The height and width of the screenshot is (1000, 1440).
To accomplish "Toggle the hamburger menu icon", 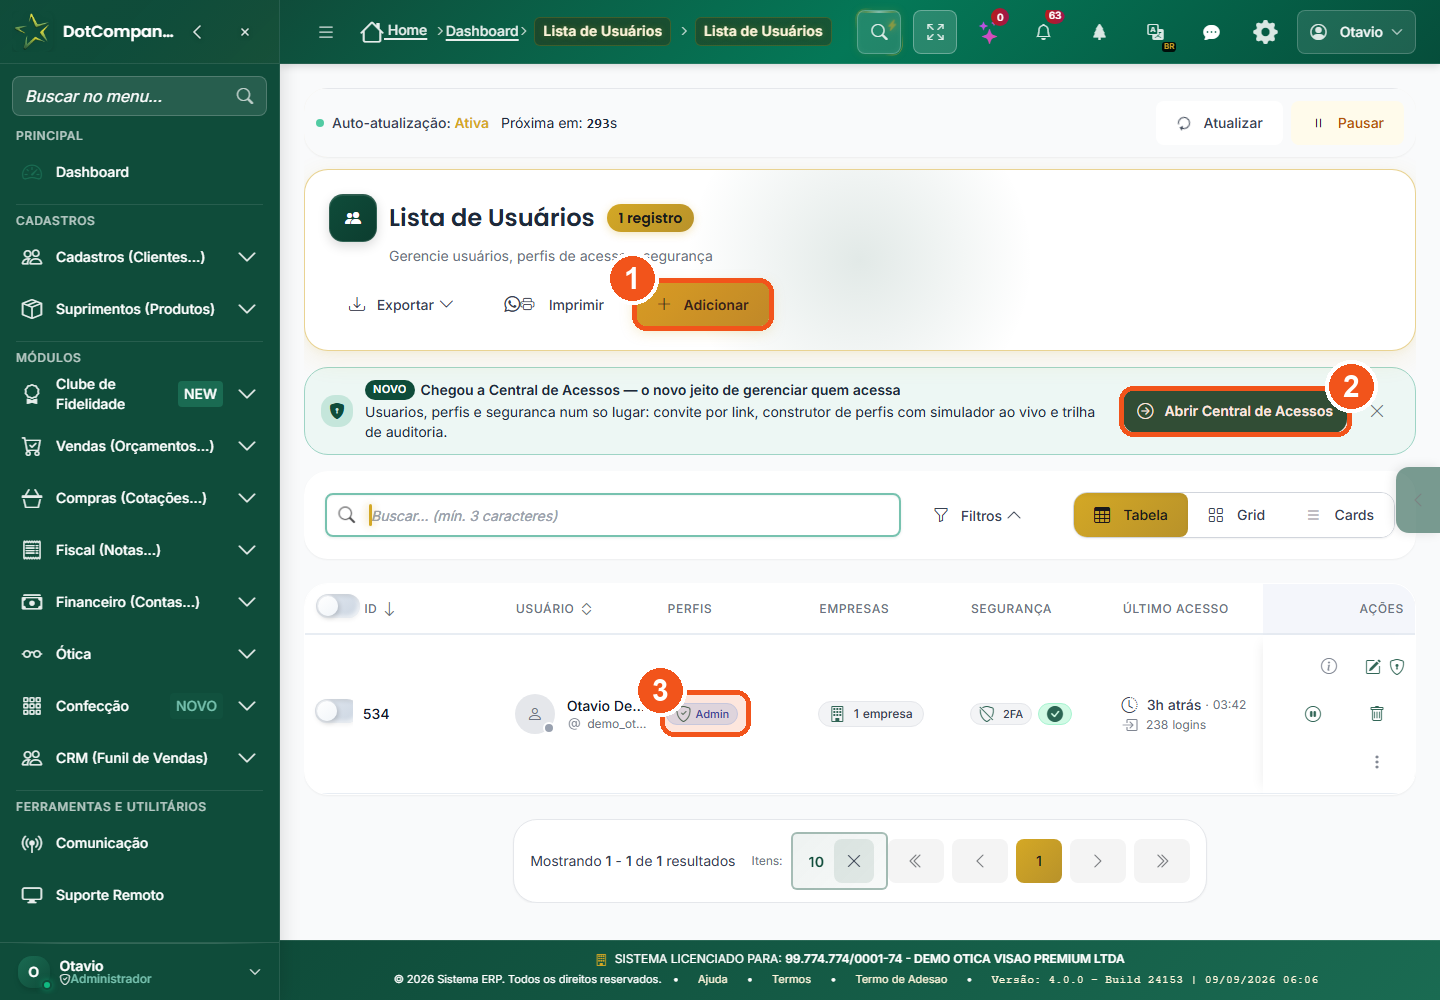I will [326, 32].
